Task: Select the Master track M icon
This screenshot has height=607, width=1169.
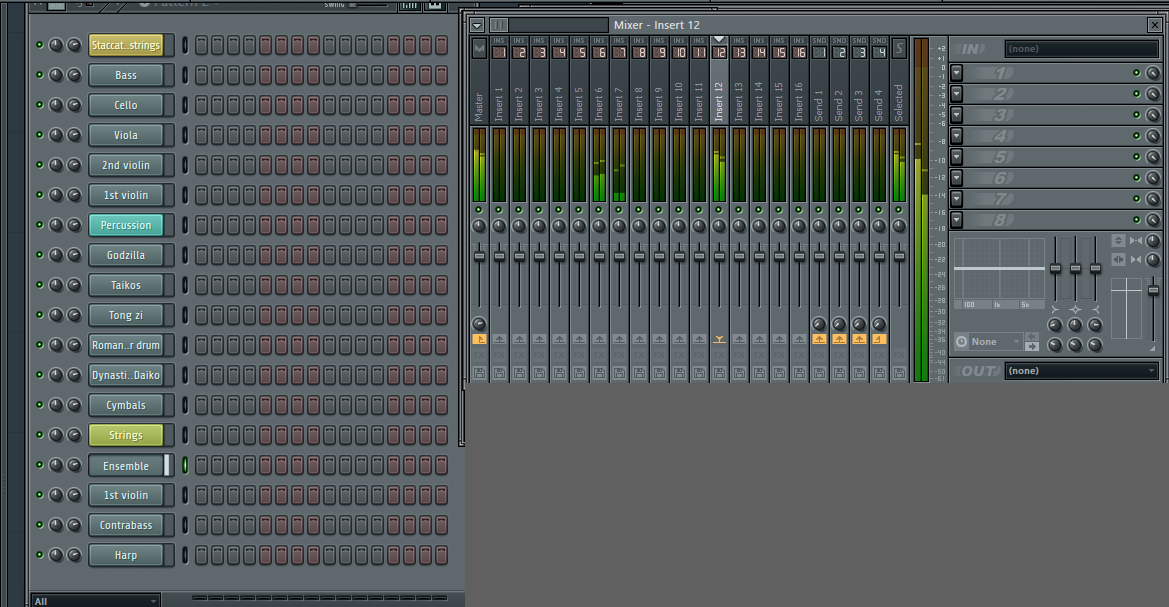Action: [x=479, y=49]
